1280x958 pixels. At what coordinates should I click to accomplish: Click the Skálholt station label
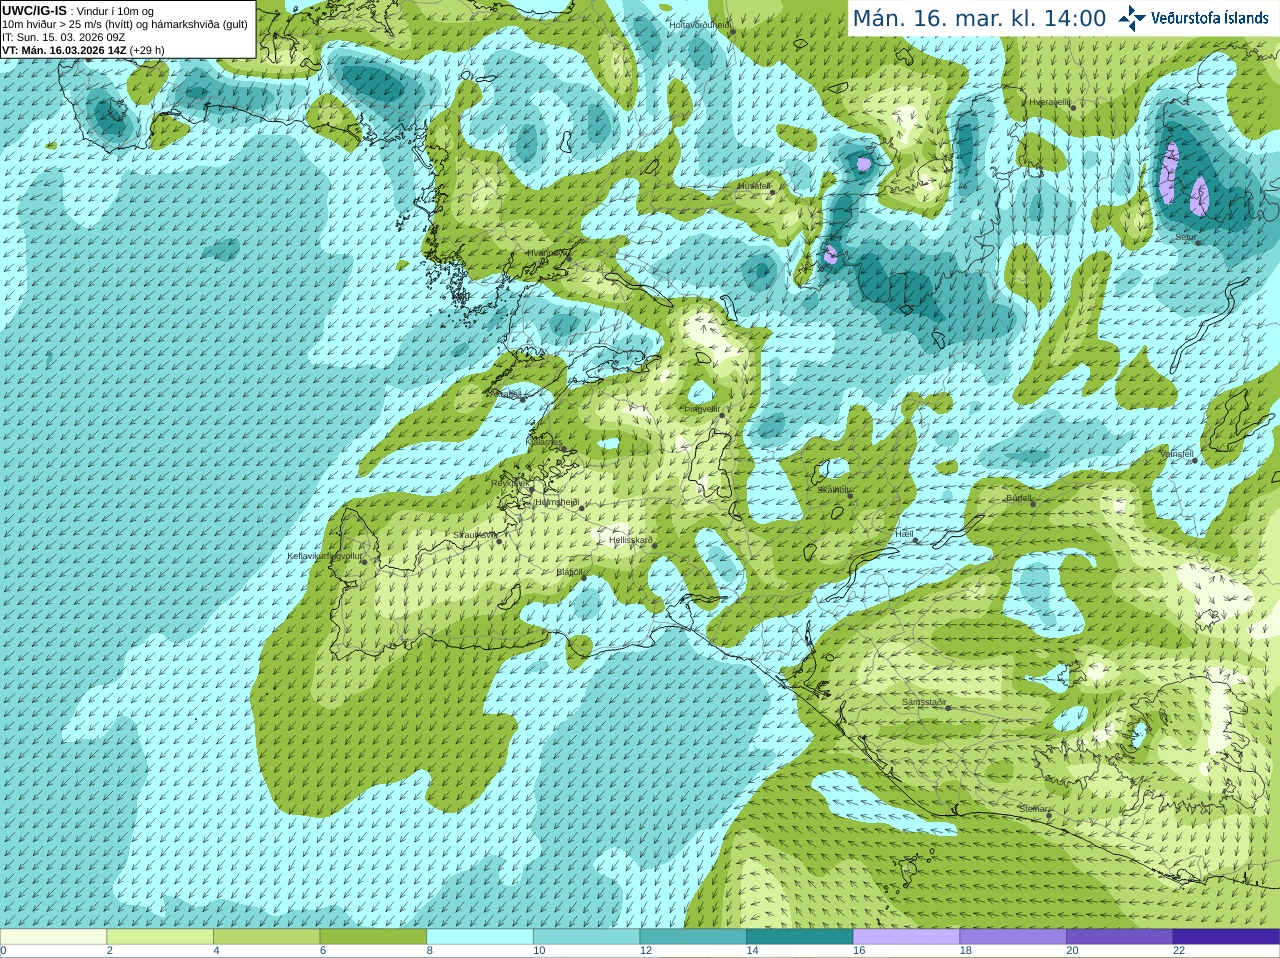[x=834, y=490]
